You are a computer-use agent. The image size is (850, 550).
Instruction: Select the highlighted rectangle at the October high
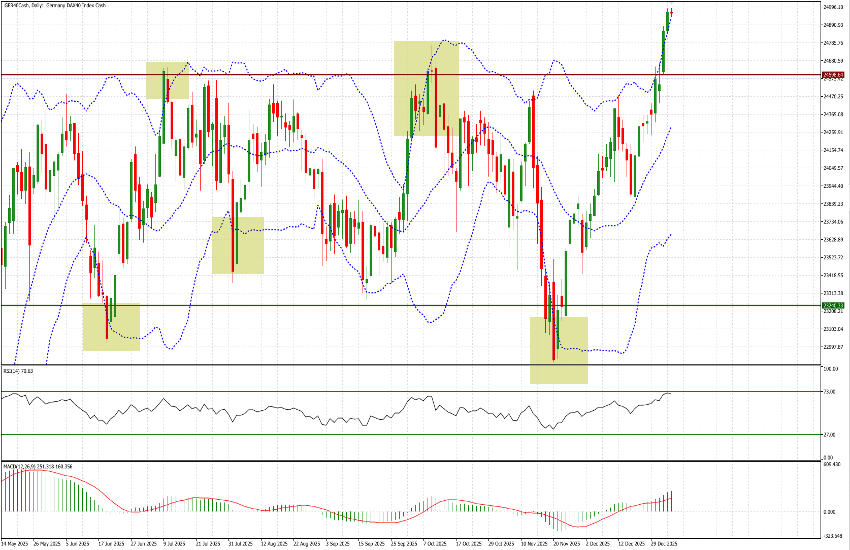426,88
